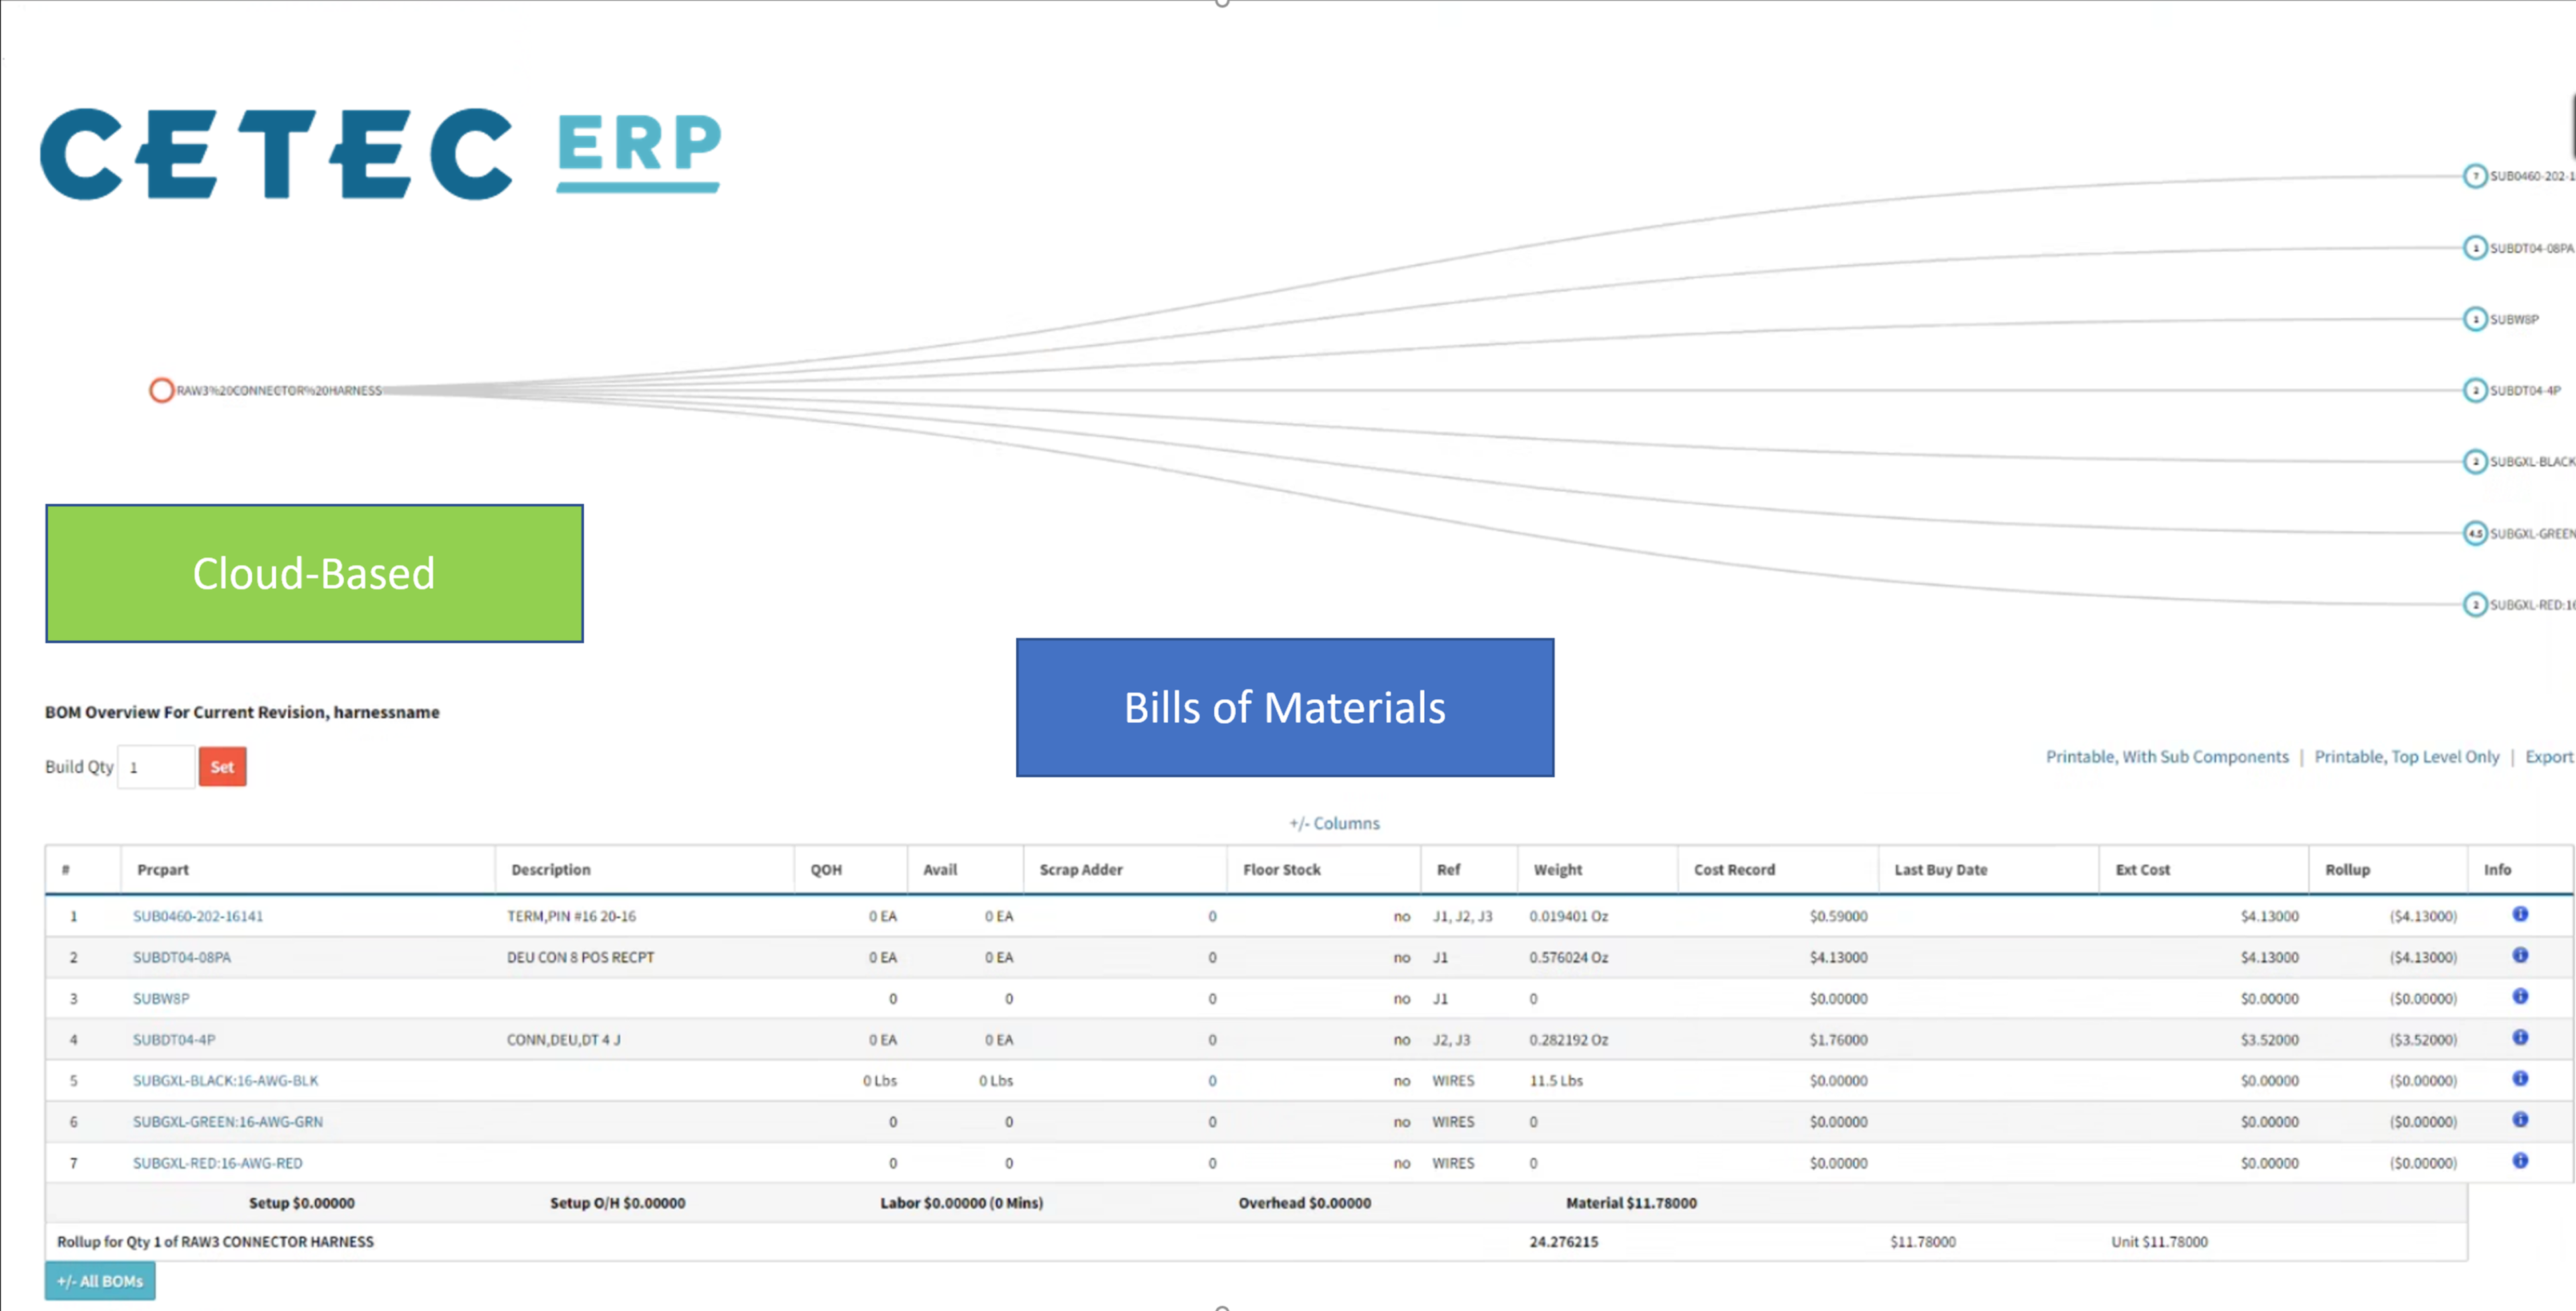Click the SUBW8P tree node circle

point(2475,319)
